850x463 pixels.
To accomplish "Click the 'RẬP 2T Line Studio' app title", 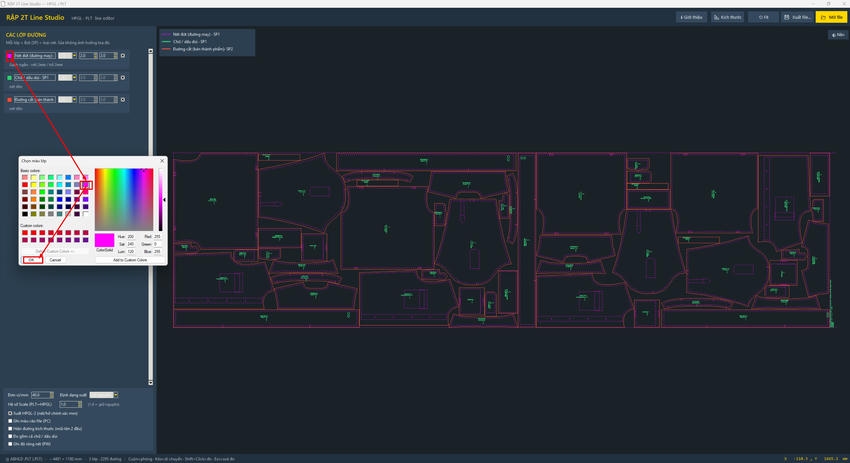I will (x=35, y=17).
